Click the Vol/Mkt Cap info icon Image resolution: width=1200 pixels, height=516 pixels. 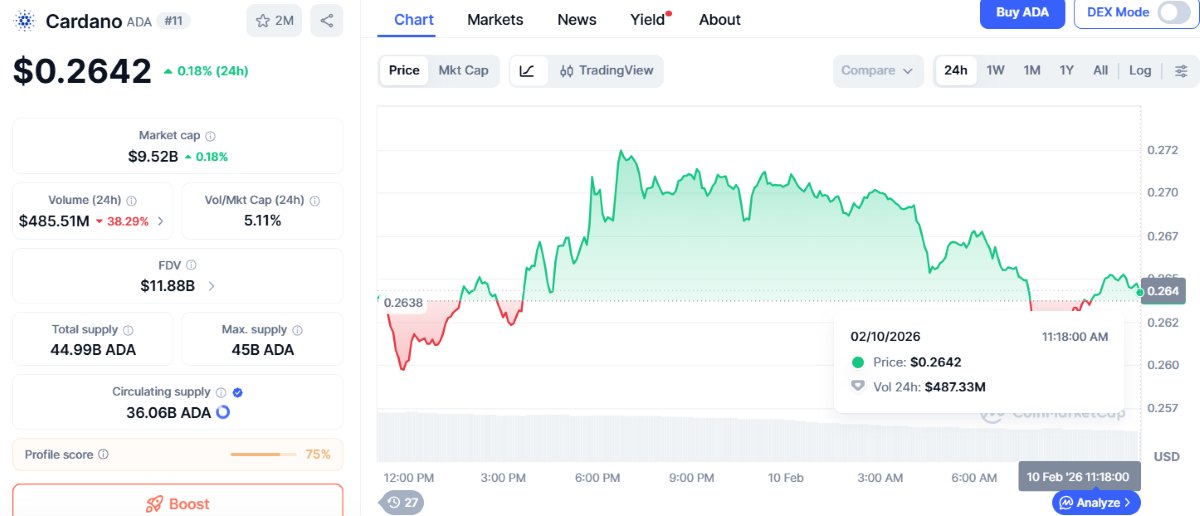[315, 201]
